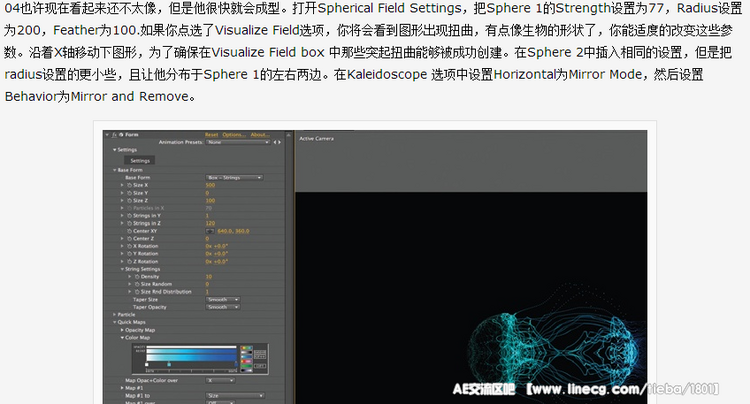The height and width of the screenshot is (404, 750).
Task: Click the Center Z stopwatch icon
Action: pyautogui.click(x=130, y=238)
